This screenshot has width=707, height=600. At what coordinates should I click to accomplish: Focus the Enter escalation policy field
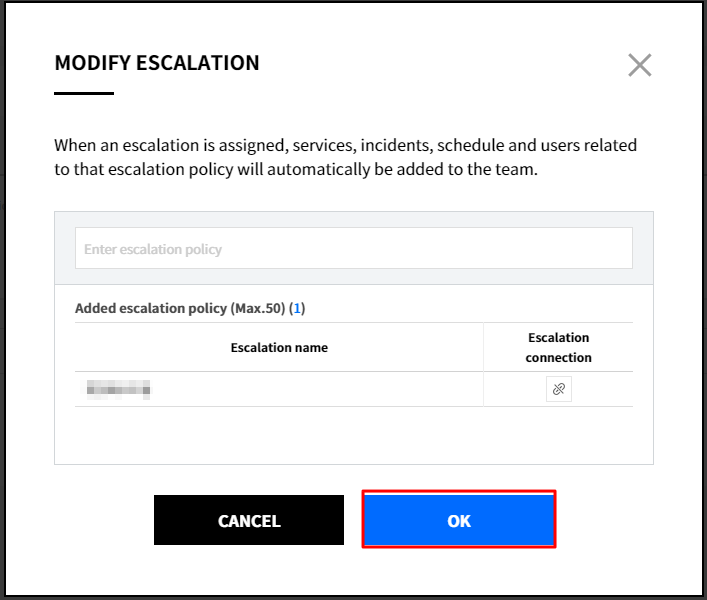tap(353, 248)
